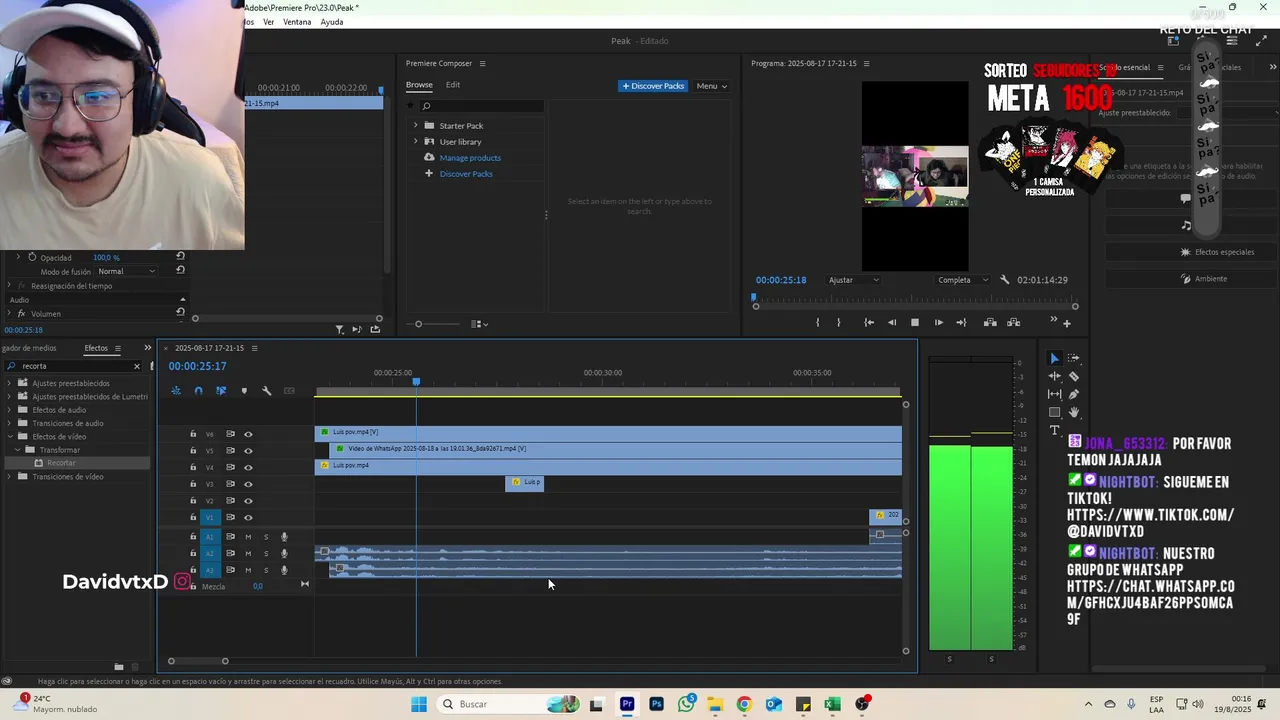
Task: Open the Program Monitor button editor plus
Action: (x=1066, y=323)
